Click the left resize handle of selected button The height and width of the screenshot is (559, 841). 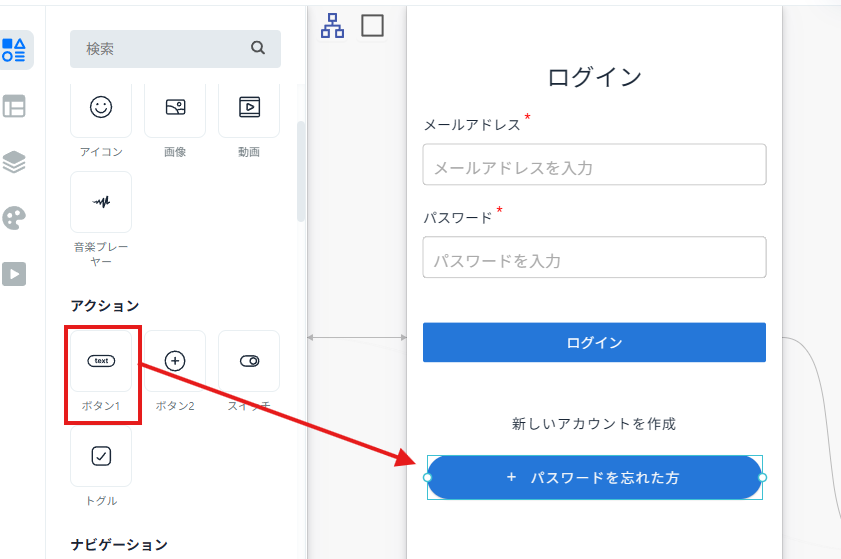(427, 477)
